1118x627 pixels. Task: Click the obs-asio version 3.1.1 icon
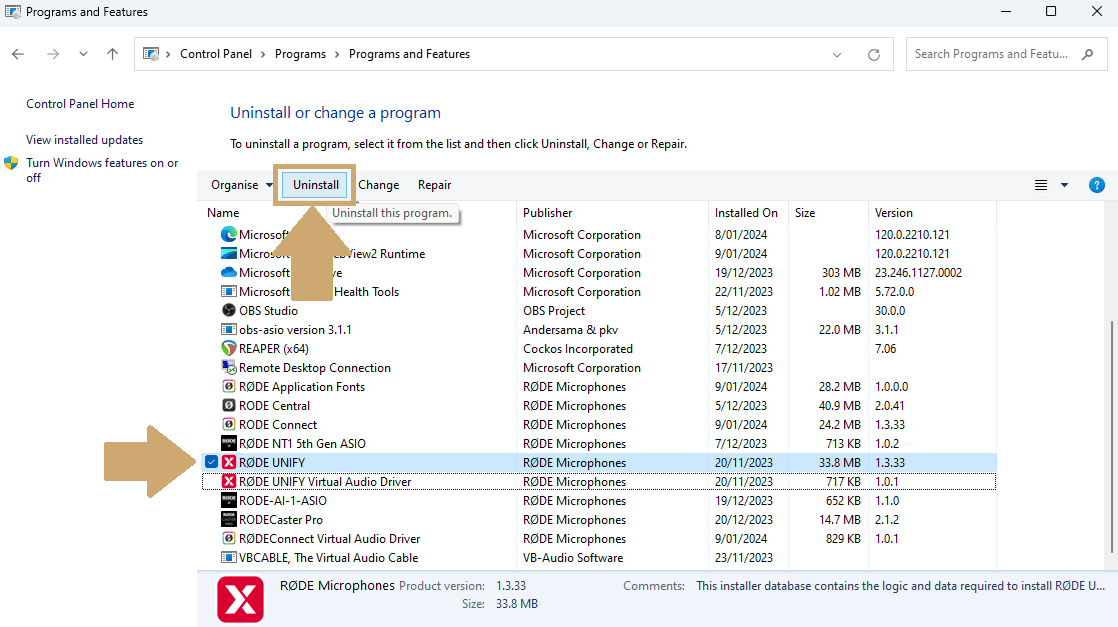228,330
